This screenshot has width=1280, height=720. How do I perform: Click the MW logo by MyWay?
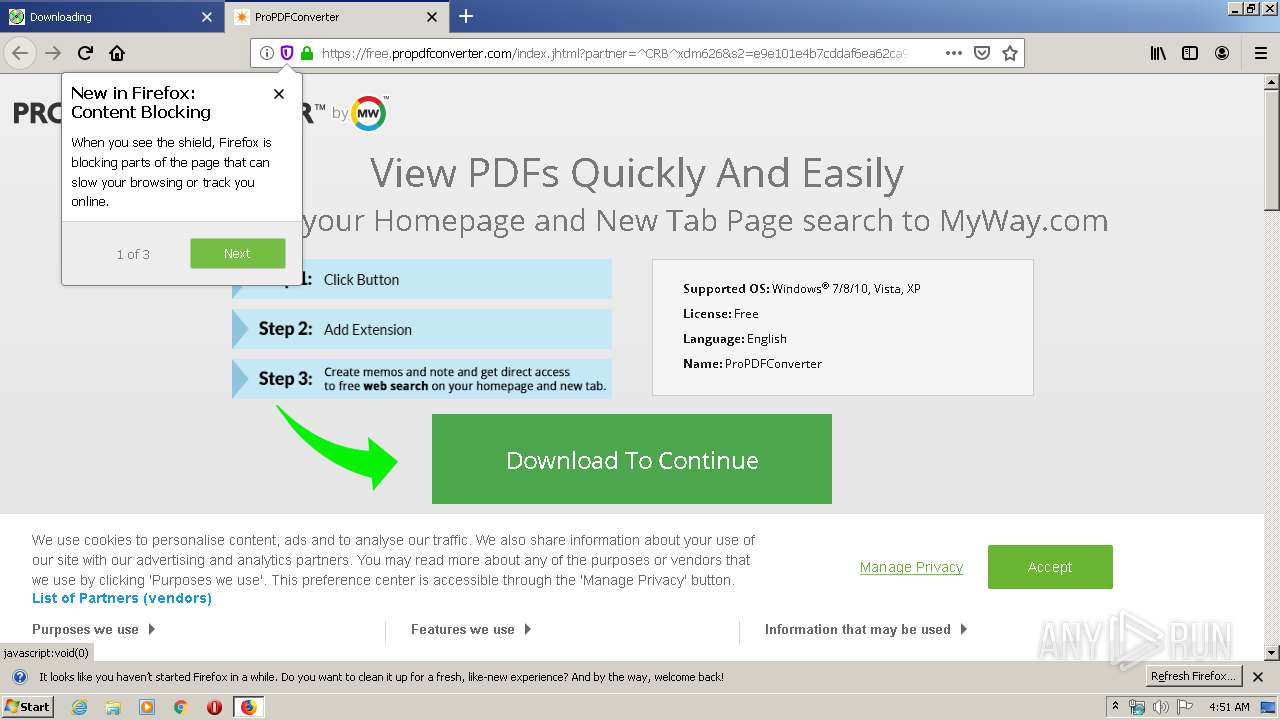pos(369,113)
